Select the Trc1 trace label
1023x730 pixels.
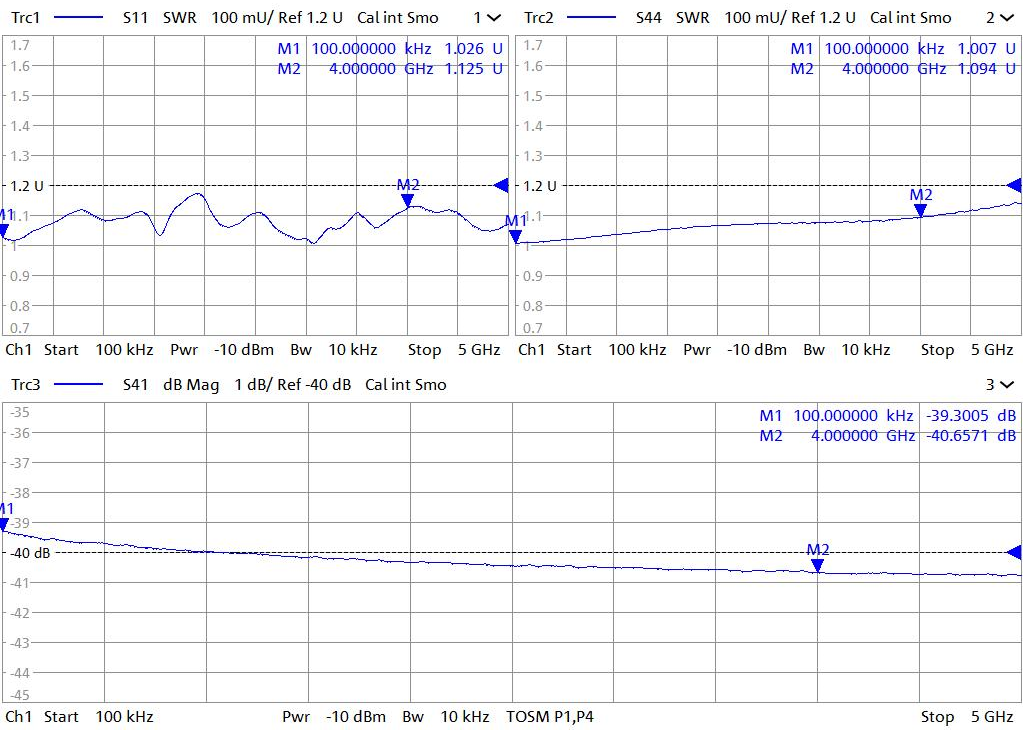24,18
